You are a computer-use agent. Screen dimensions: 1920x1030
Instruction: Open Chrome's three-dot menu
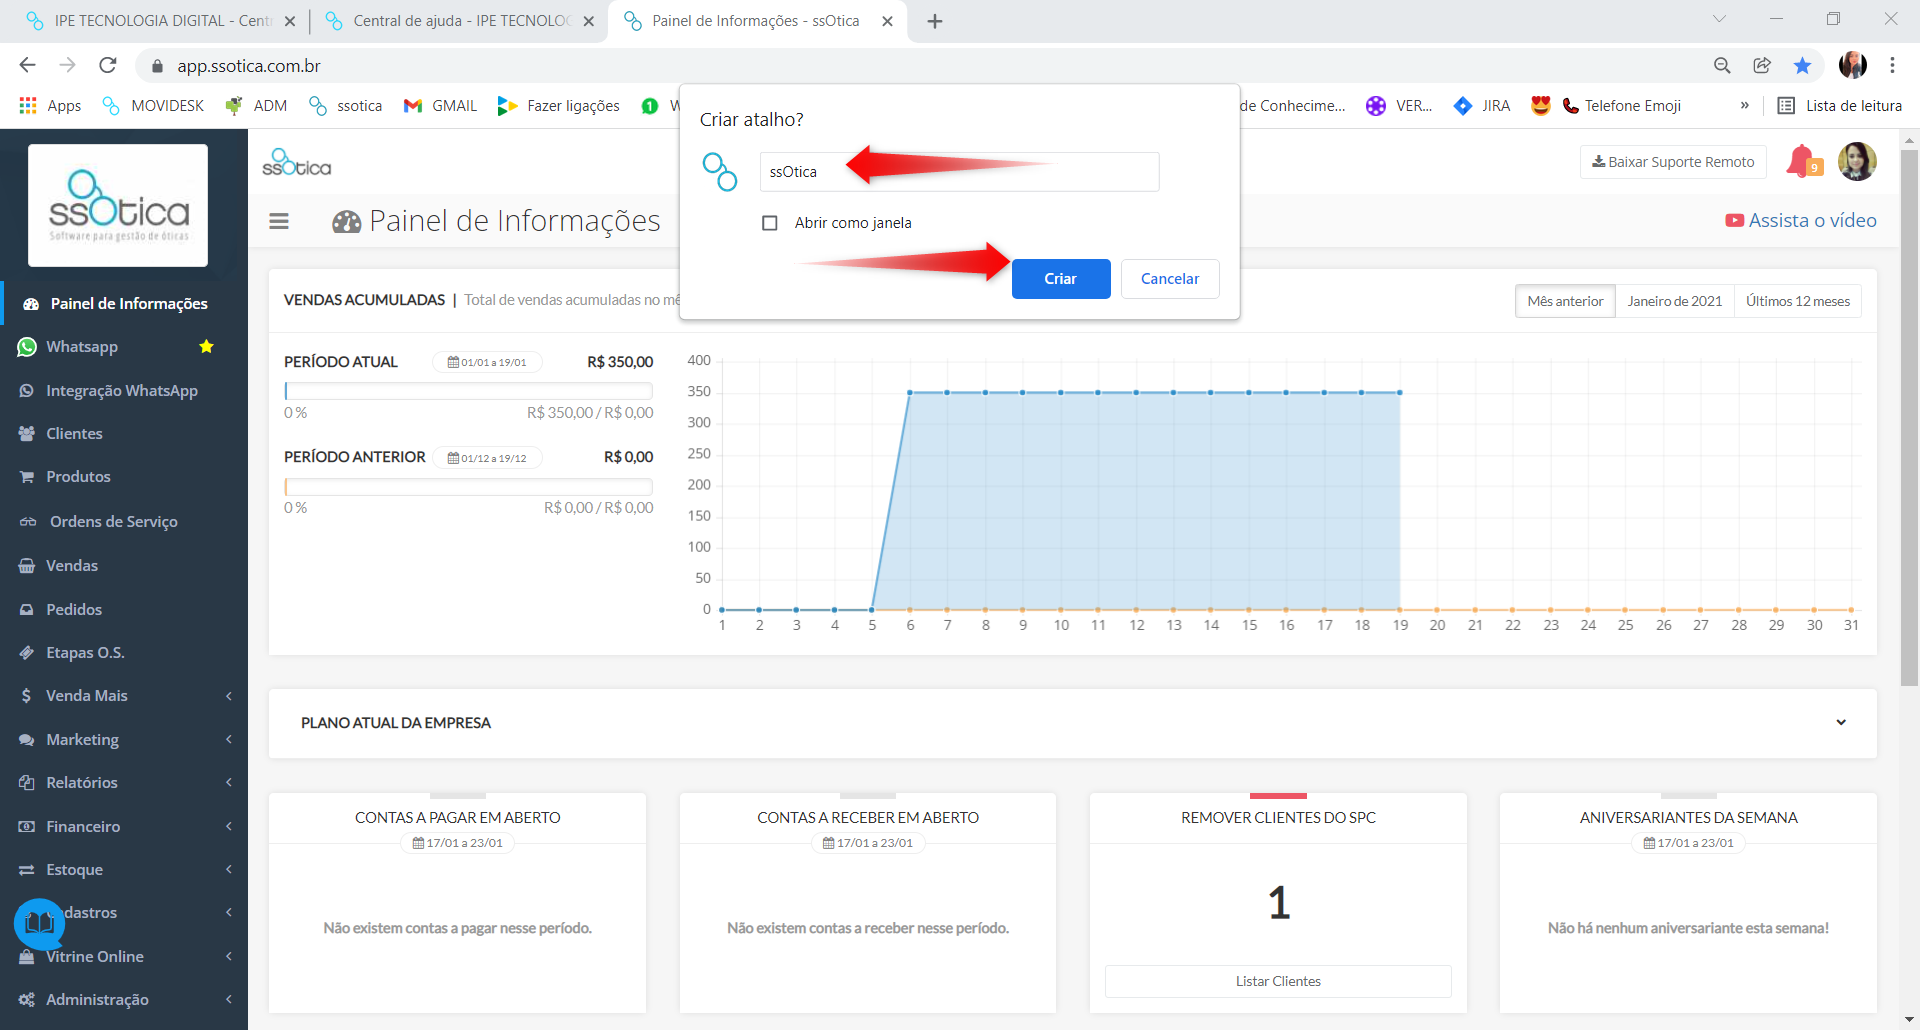click(x=1892, y=65)
